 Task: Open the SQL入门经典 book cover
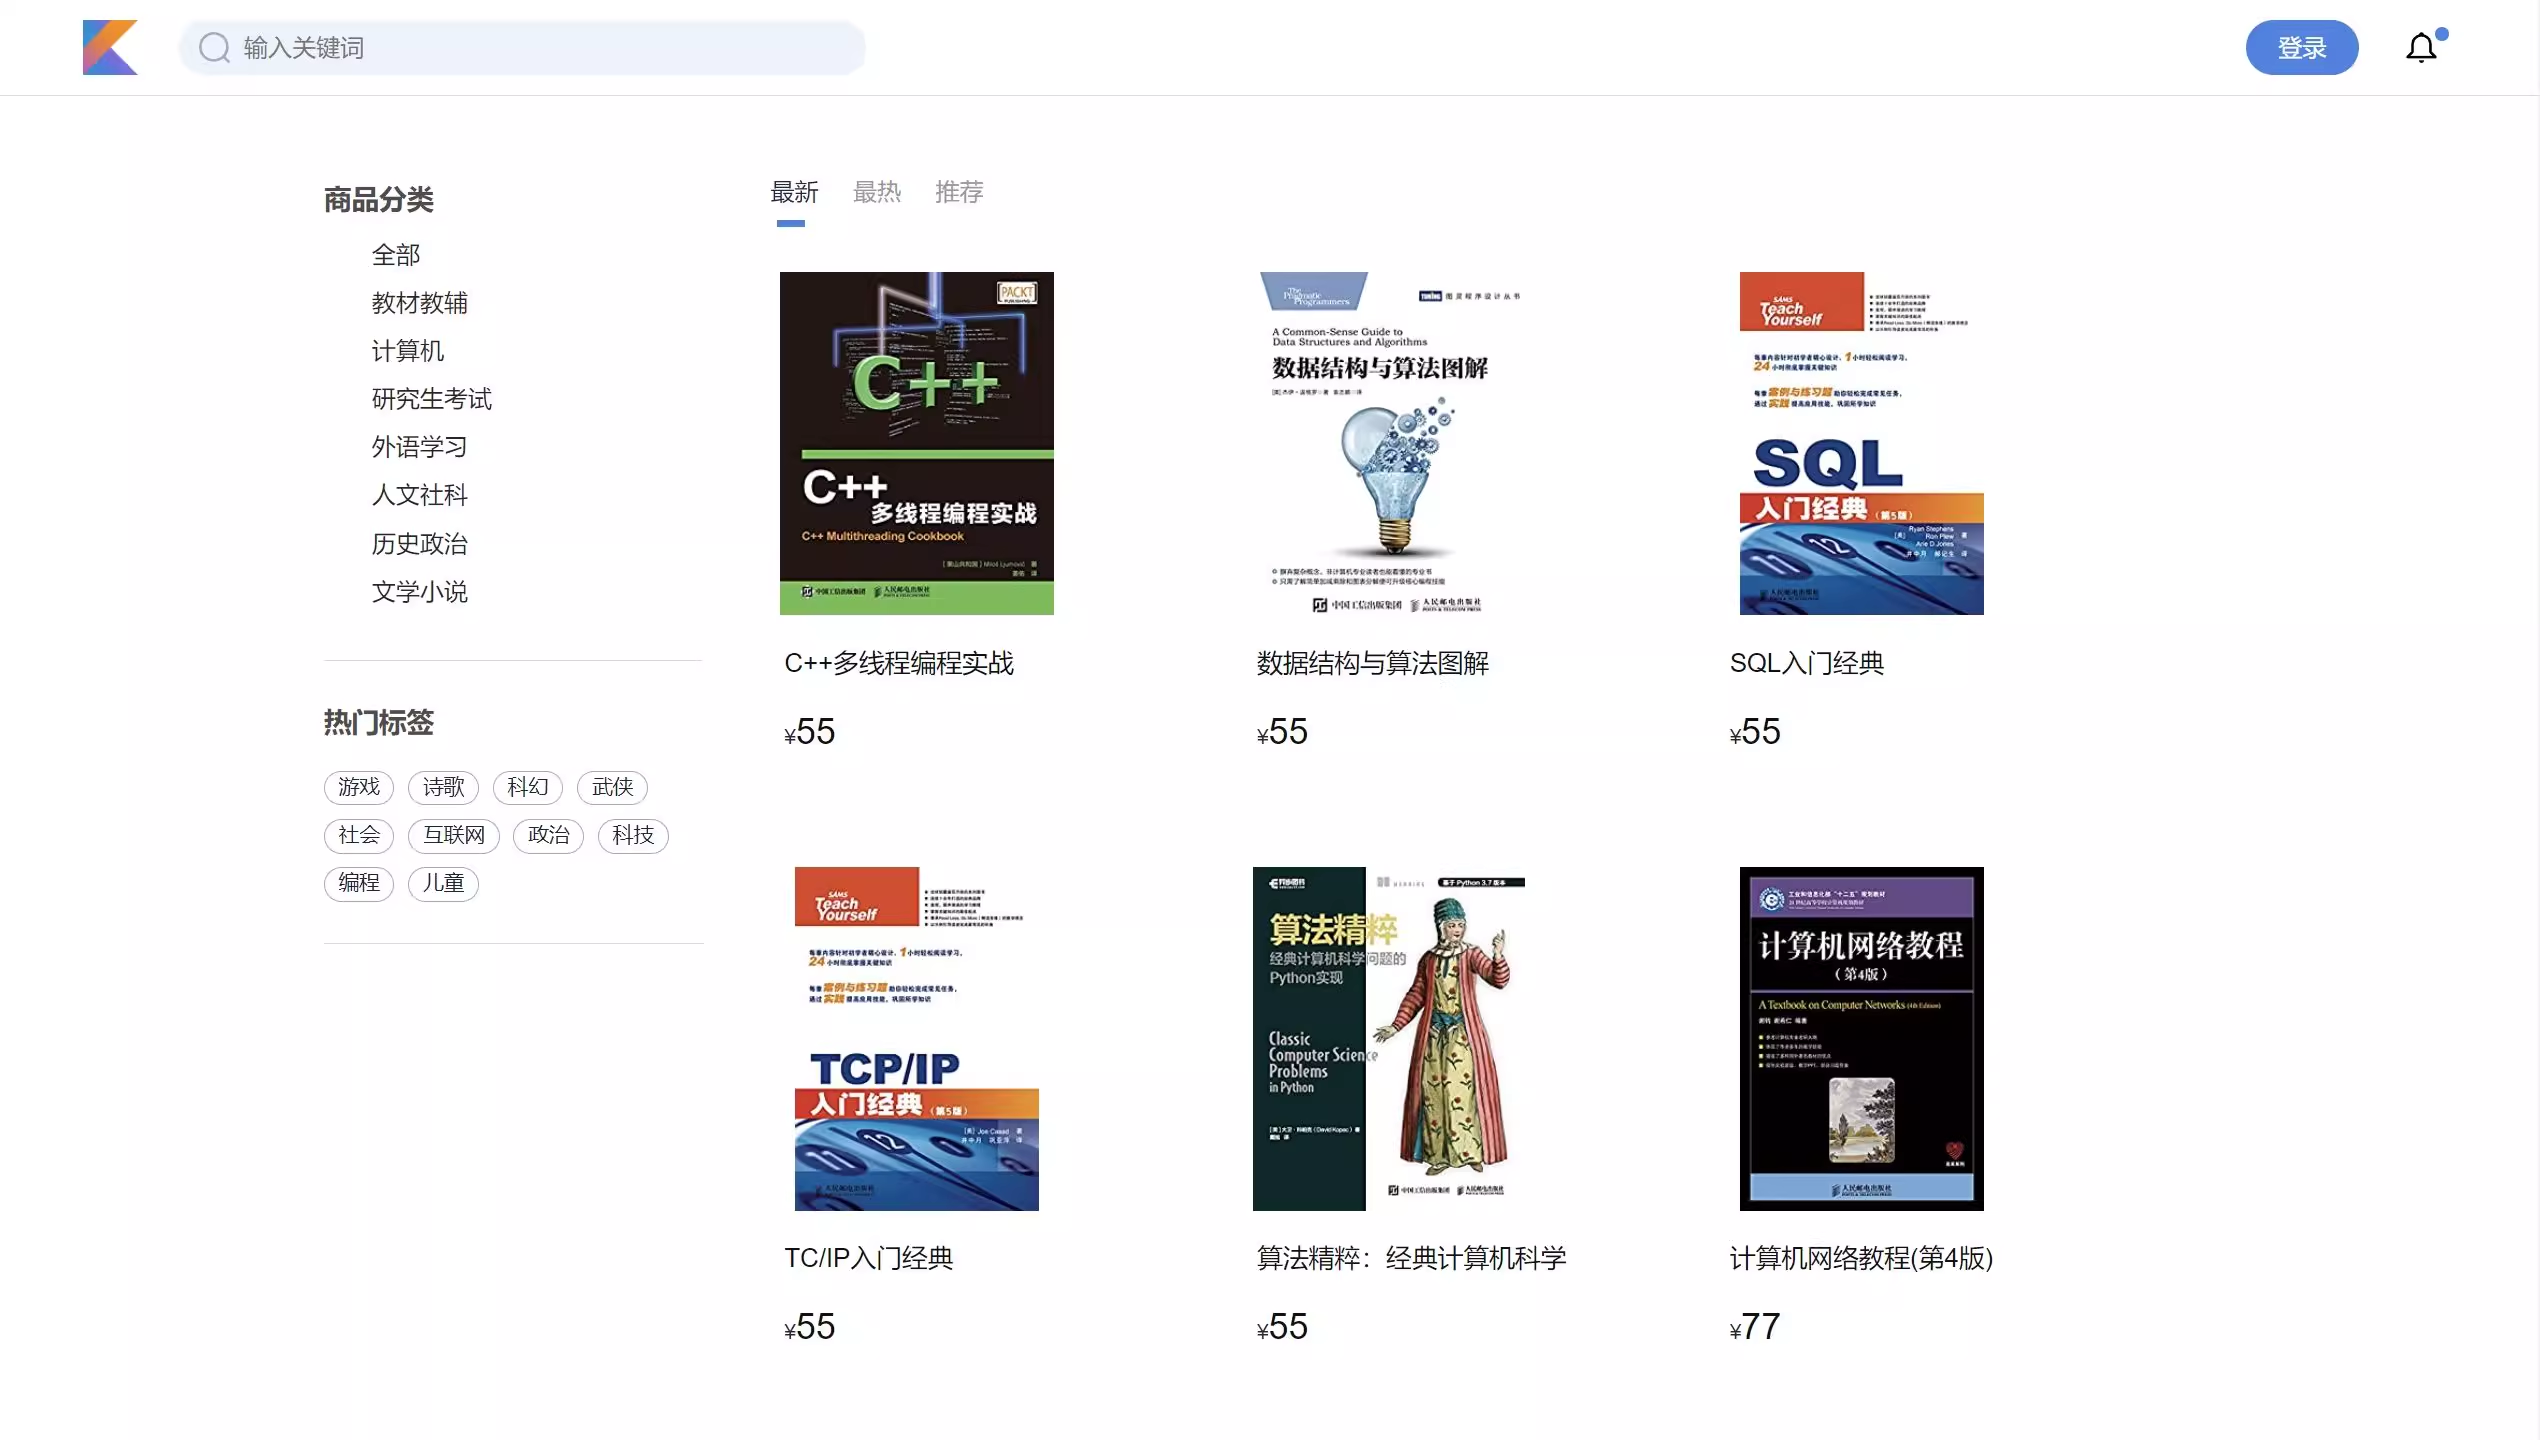coord(1861,443)
